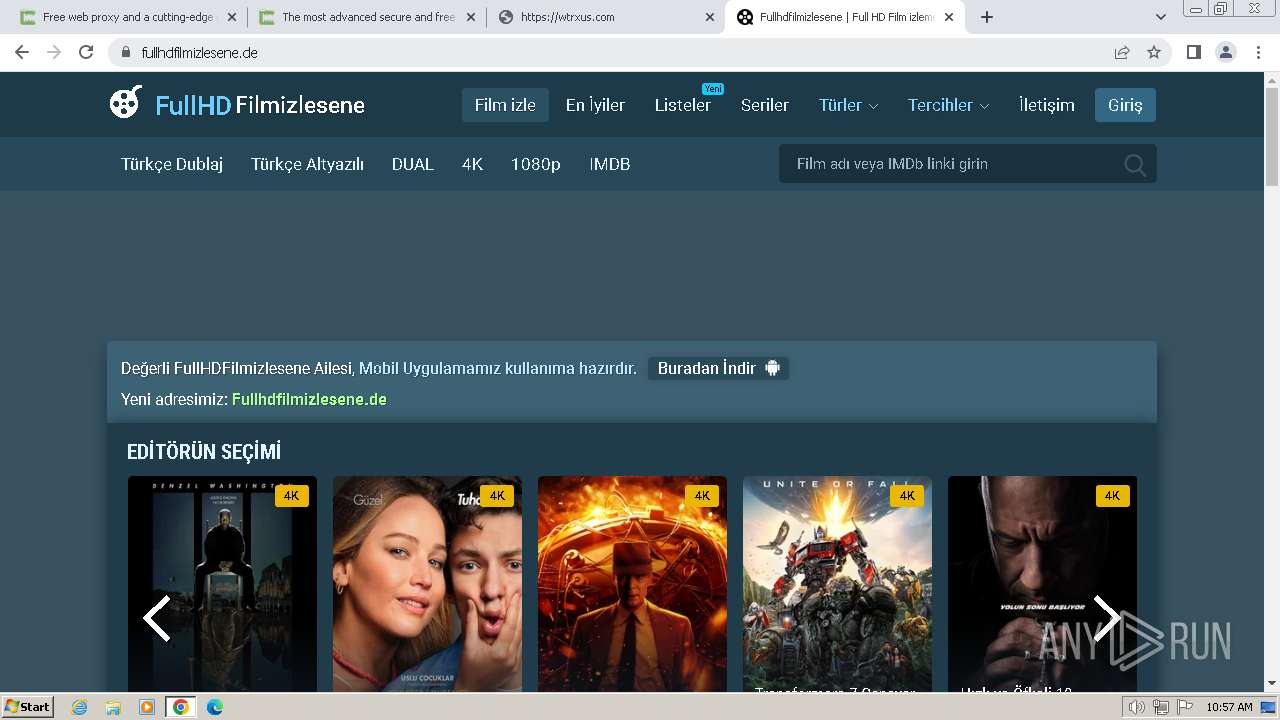Viewport: 1280px width, 720px height.
Task: Open the Action Center flag icon
Action: (x=1183, y=707)
